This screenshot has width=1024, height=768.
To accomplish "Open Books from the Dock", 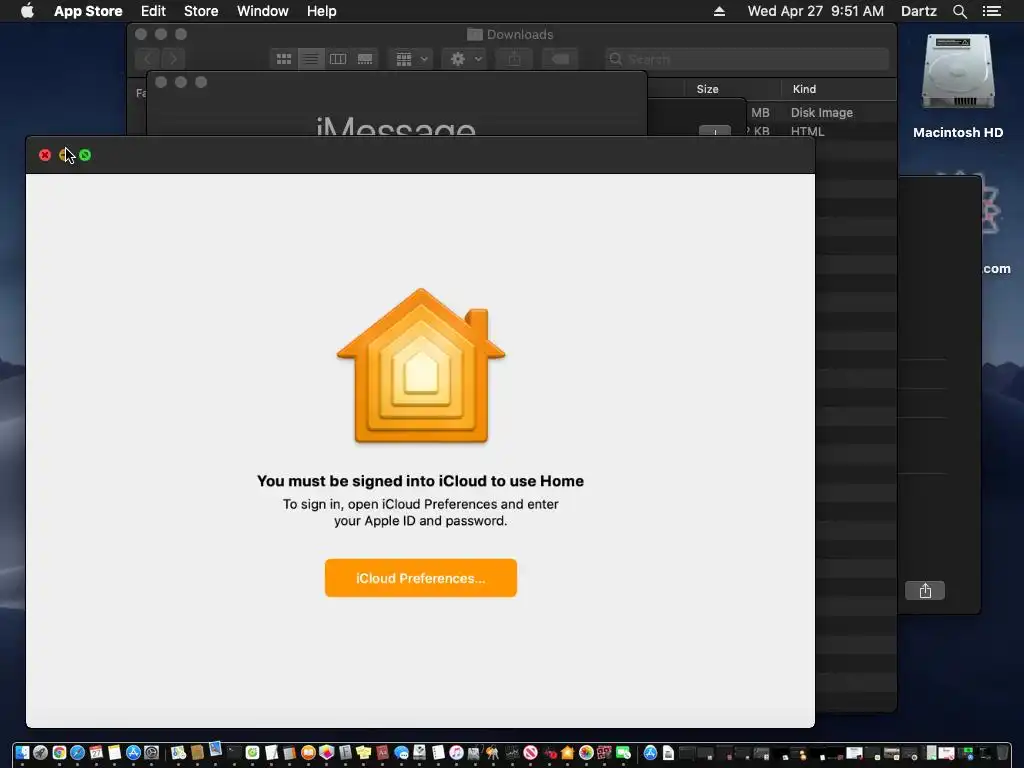I will tap(308, 752).
